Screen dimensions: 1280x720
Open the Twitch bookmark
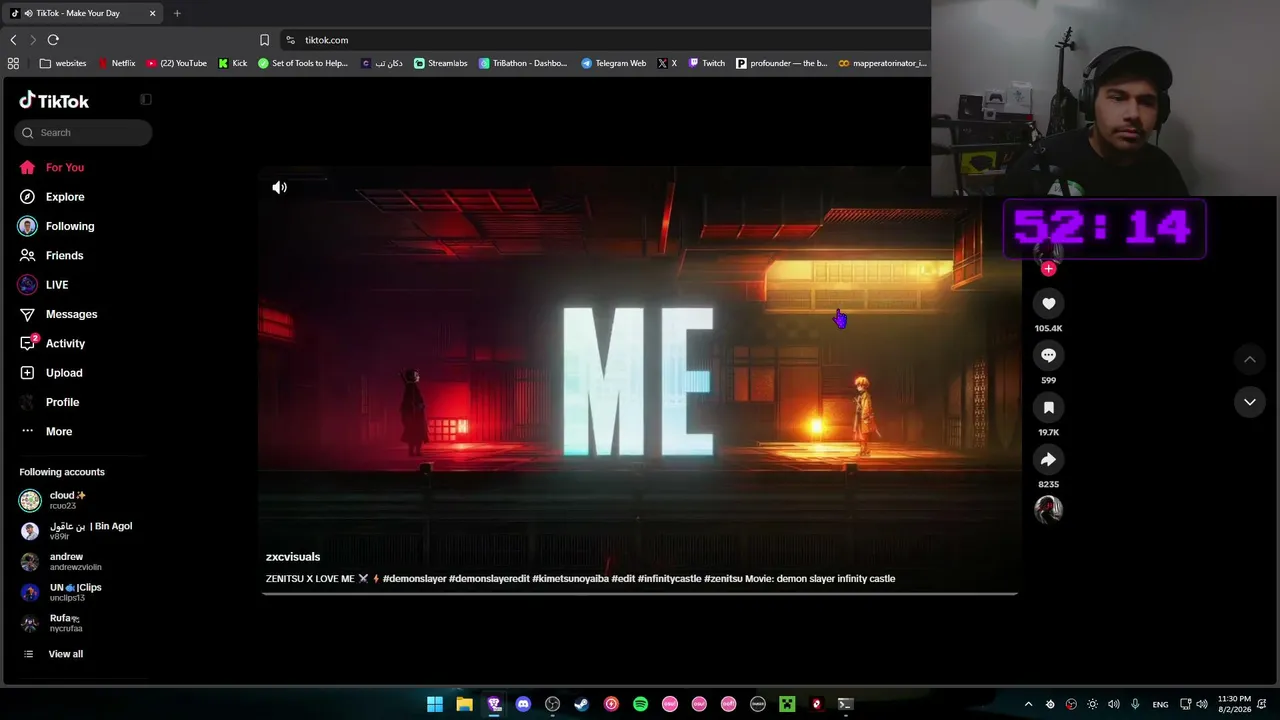pos(706,63)
